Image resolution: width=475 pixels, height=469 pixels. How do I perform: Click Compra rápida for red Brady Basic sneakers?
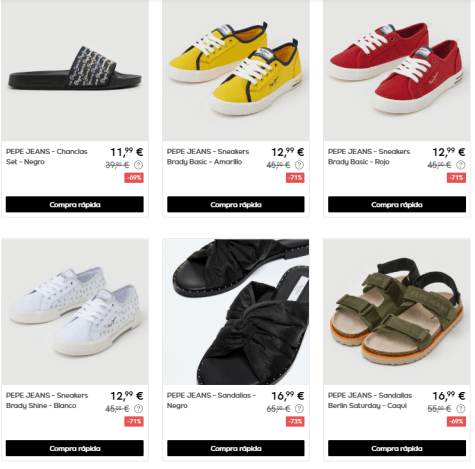[397, 204]
